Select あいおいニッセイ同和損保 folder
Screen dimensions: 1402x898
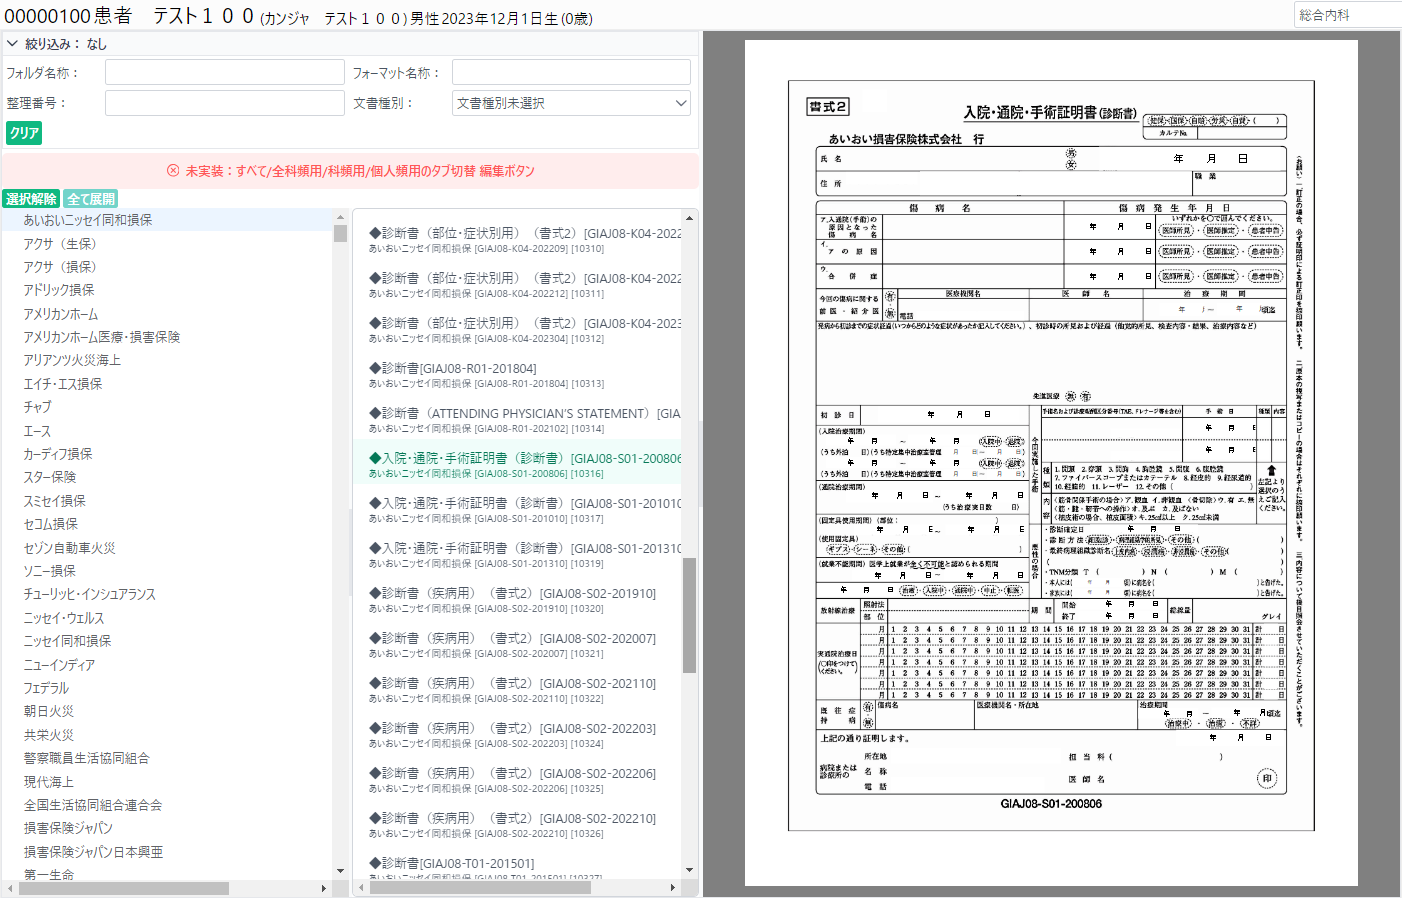(x=168, y=220)
